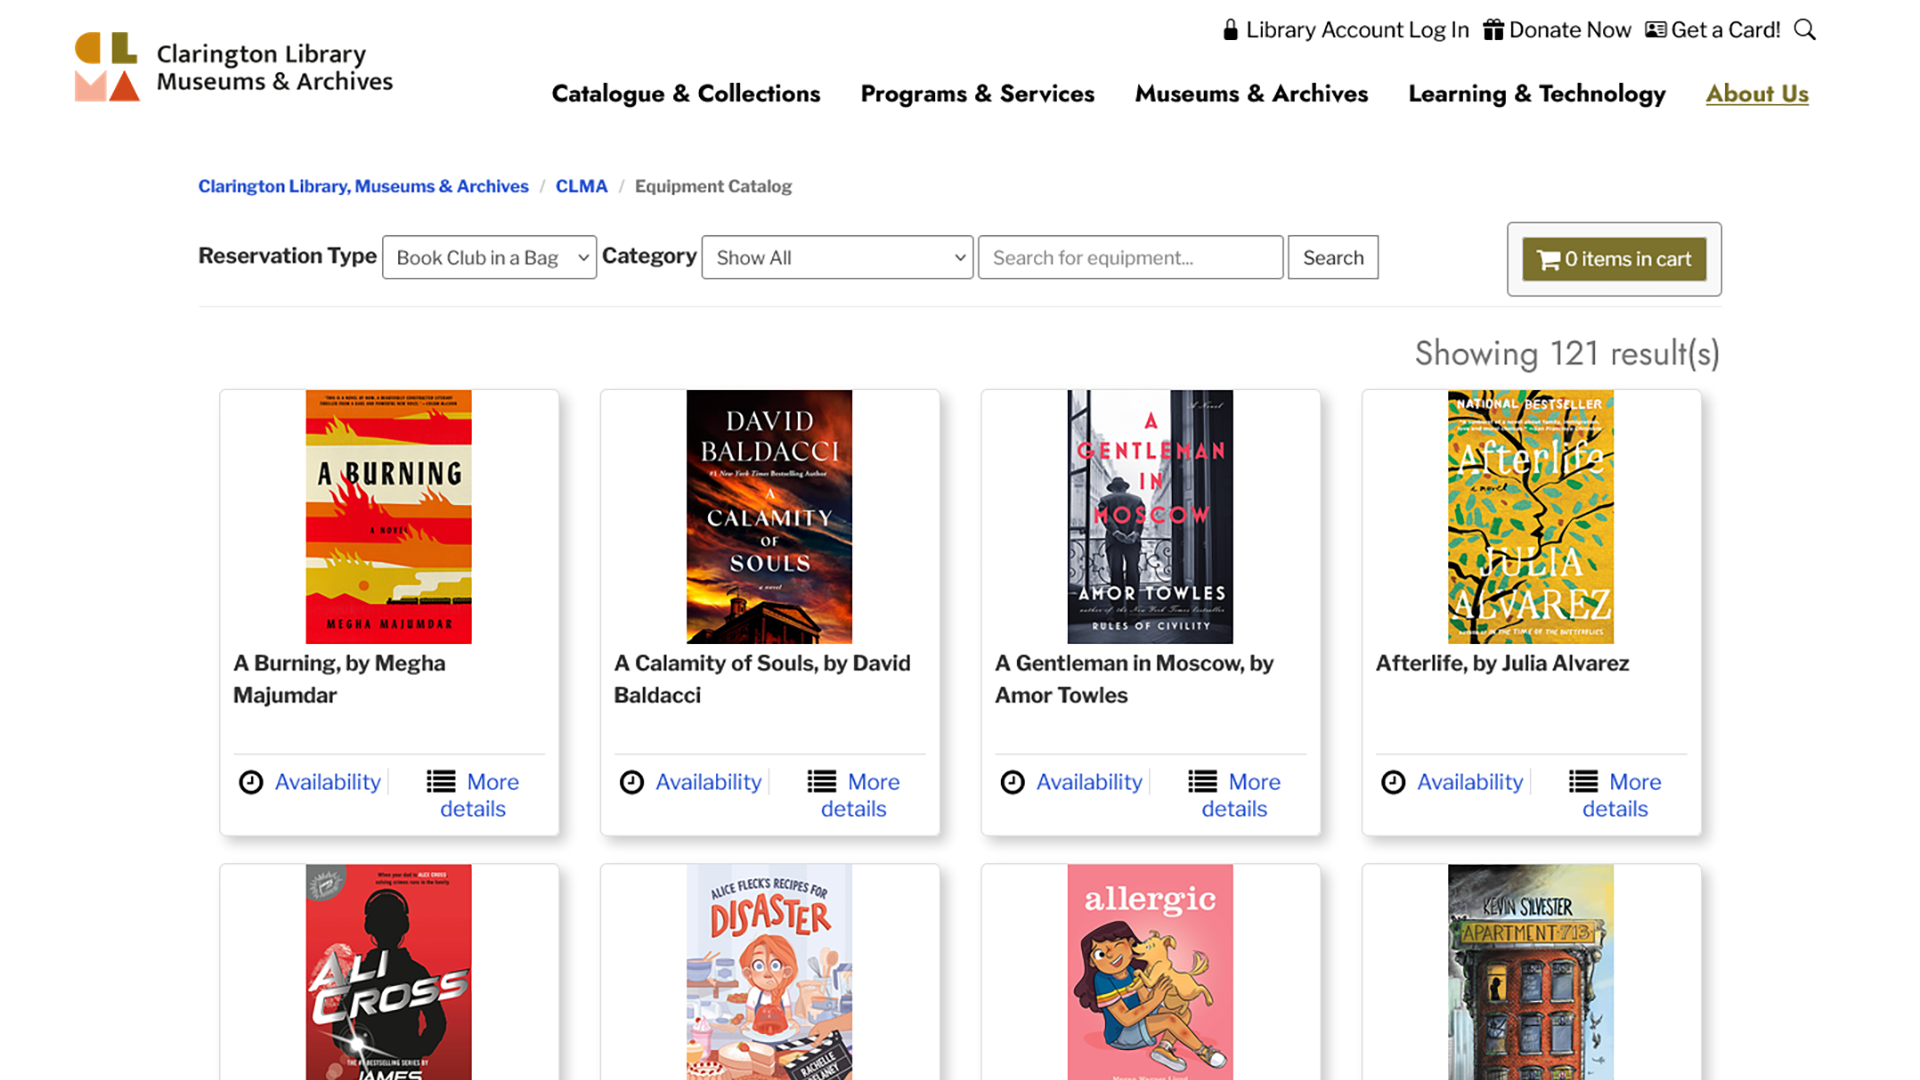Screen dimensions: 1920x1080
Task: Click the Clarington Library, Museums & Archives breadcrumb
Action: point(363,187)
